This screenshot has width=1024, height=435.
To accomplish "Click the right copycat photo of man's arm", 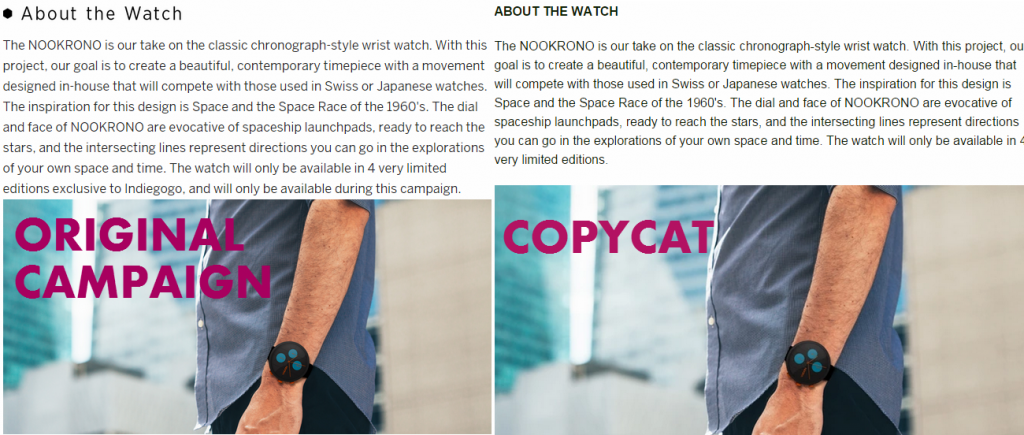I will tap(759, 310).
